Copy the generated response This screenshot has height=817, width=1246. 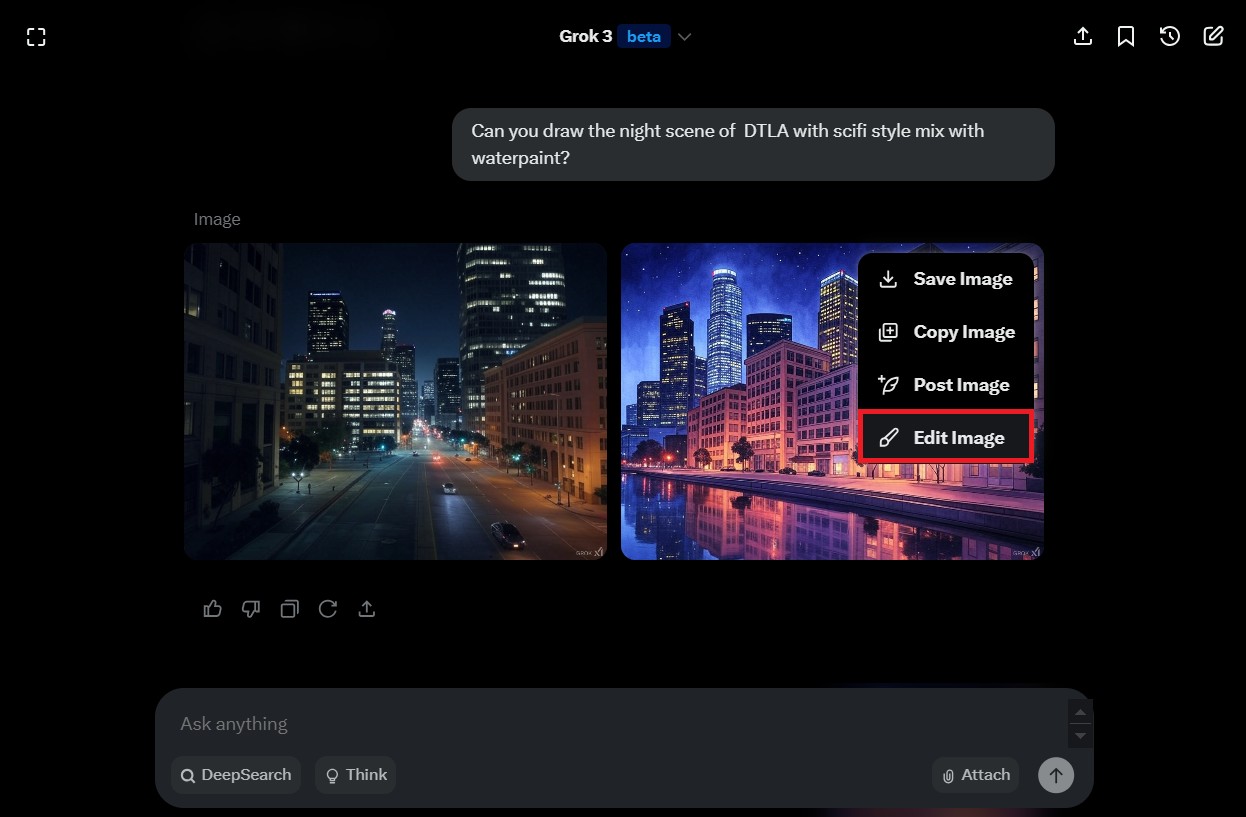coord(289,608)
